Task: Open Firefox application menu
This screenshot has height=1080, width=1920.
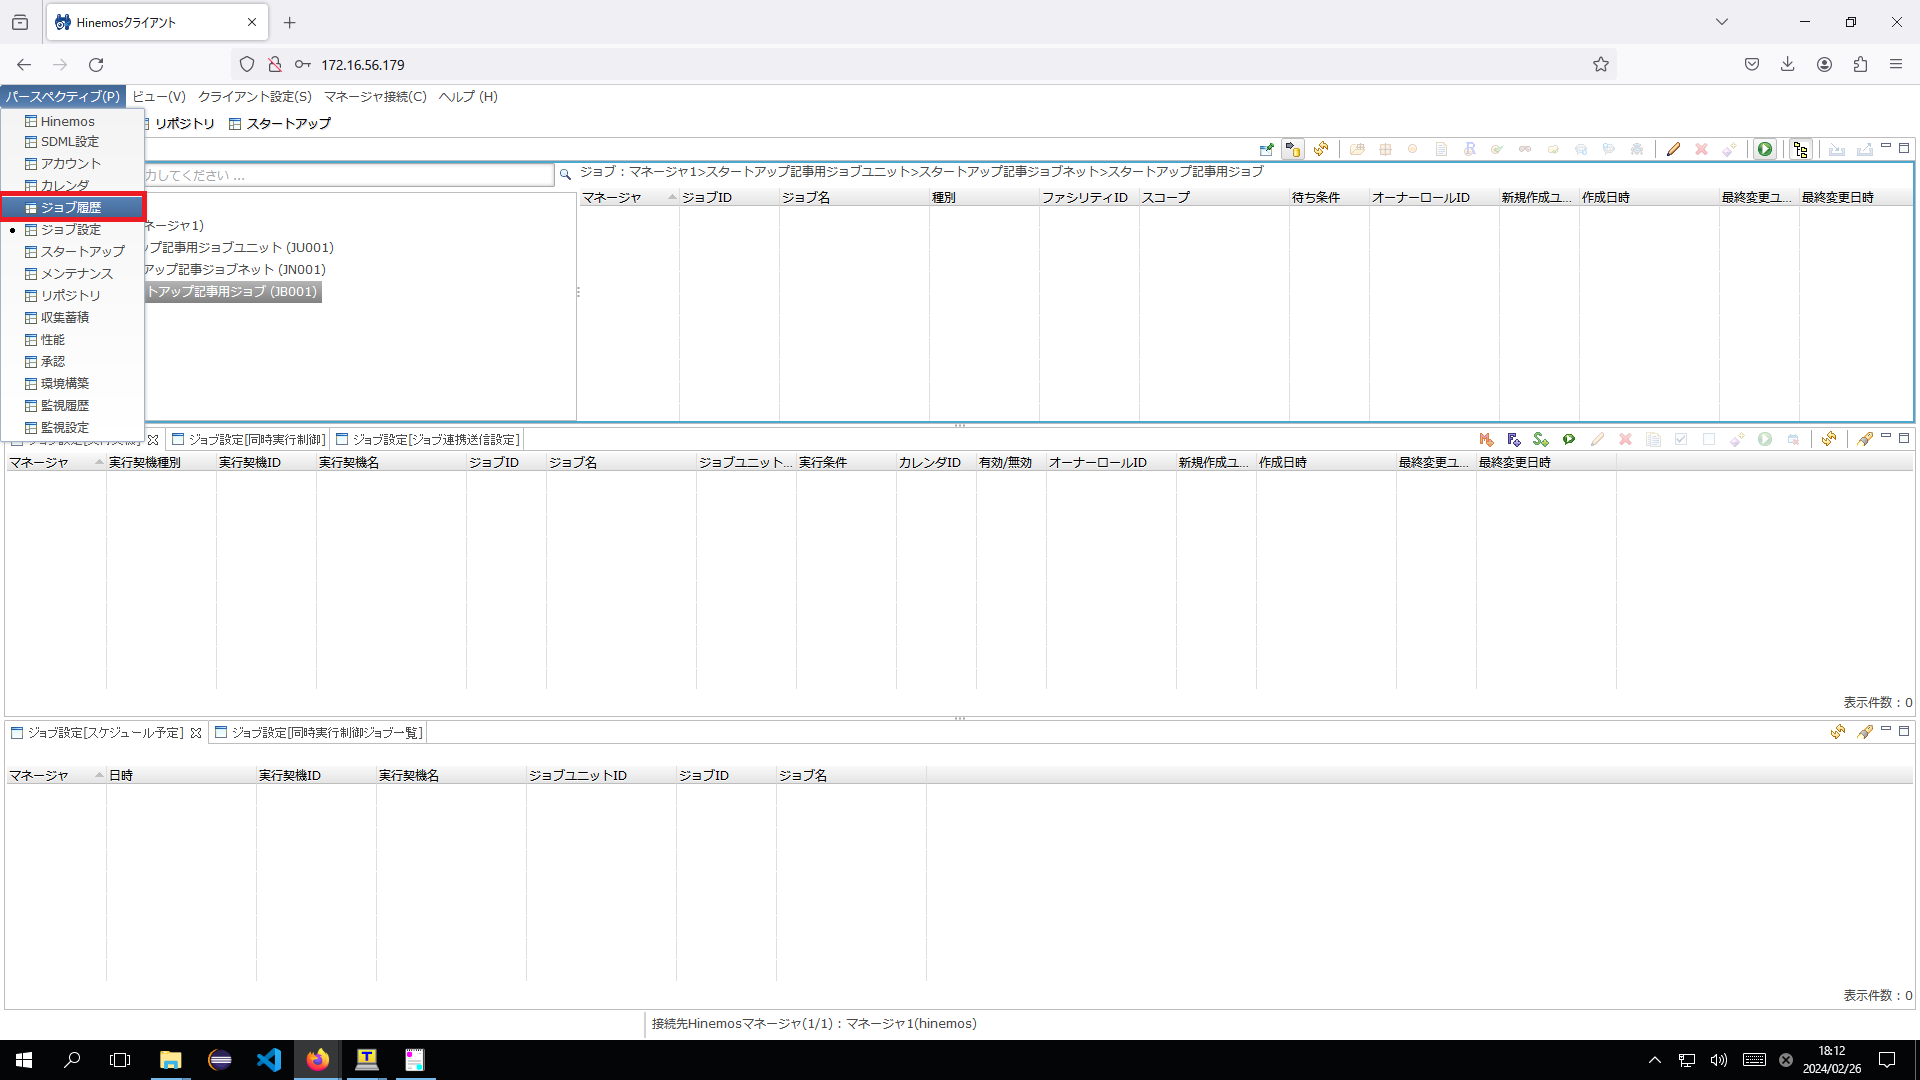Action: point(1896,65)
